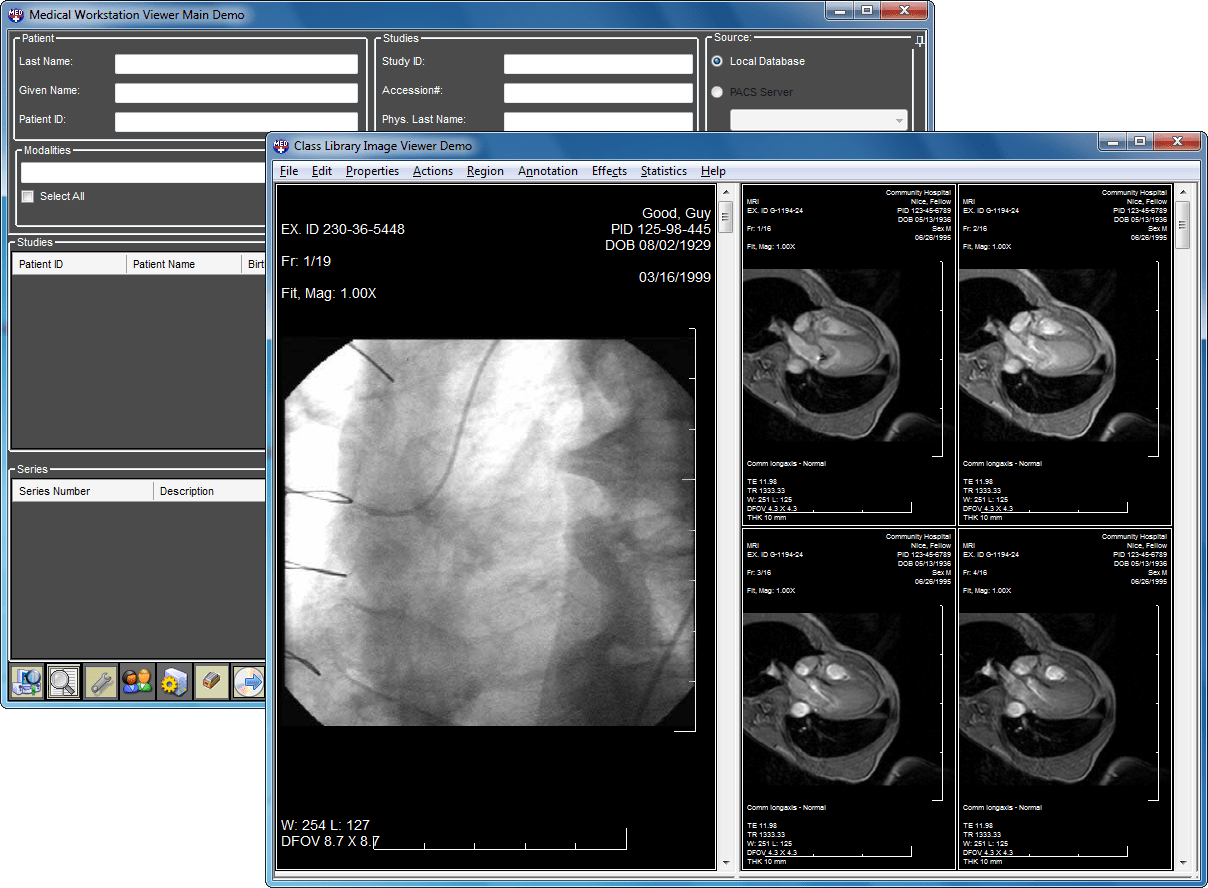Open the Edit menu in Image Viewer

tap(322, 171)
